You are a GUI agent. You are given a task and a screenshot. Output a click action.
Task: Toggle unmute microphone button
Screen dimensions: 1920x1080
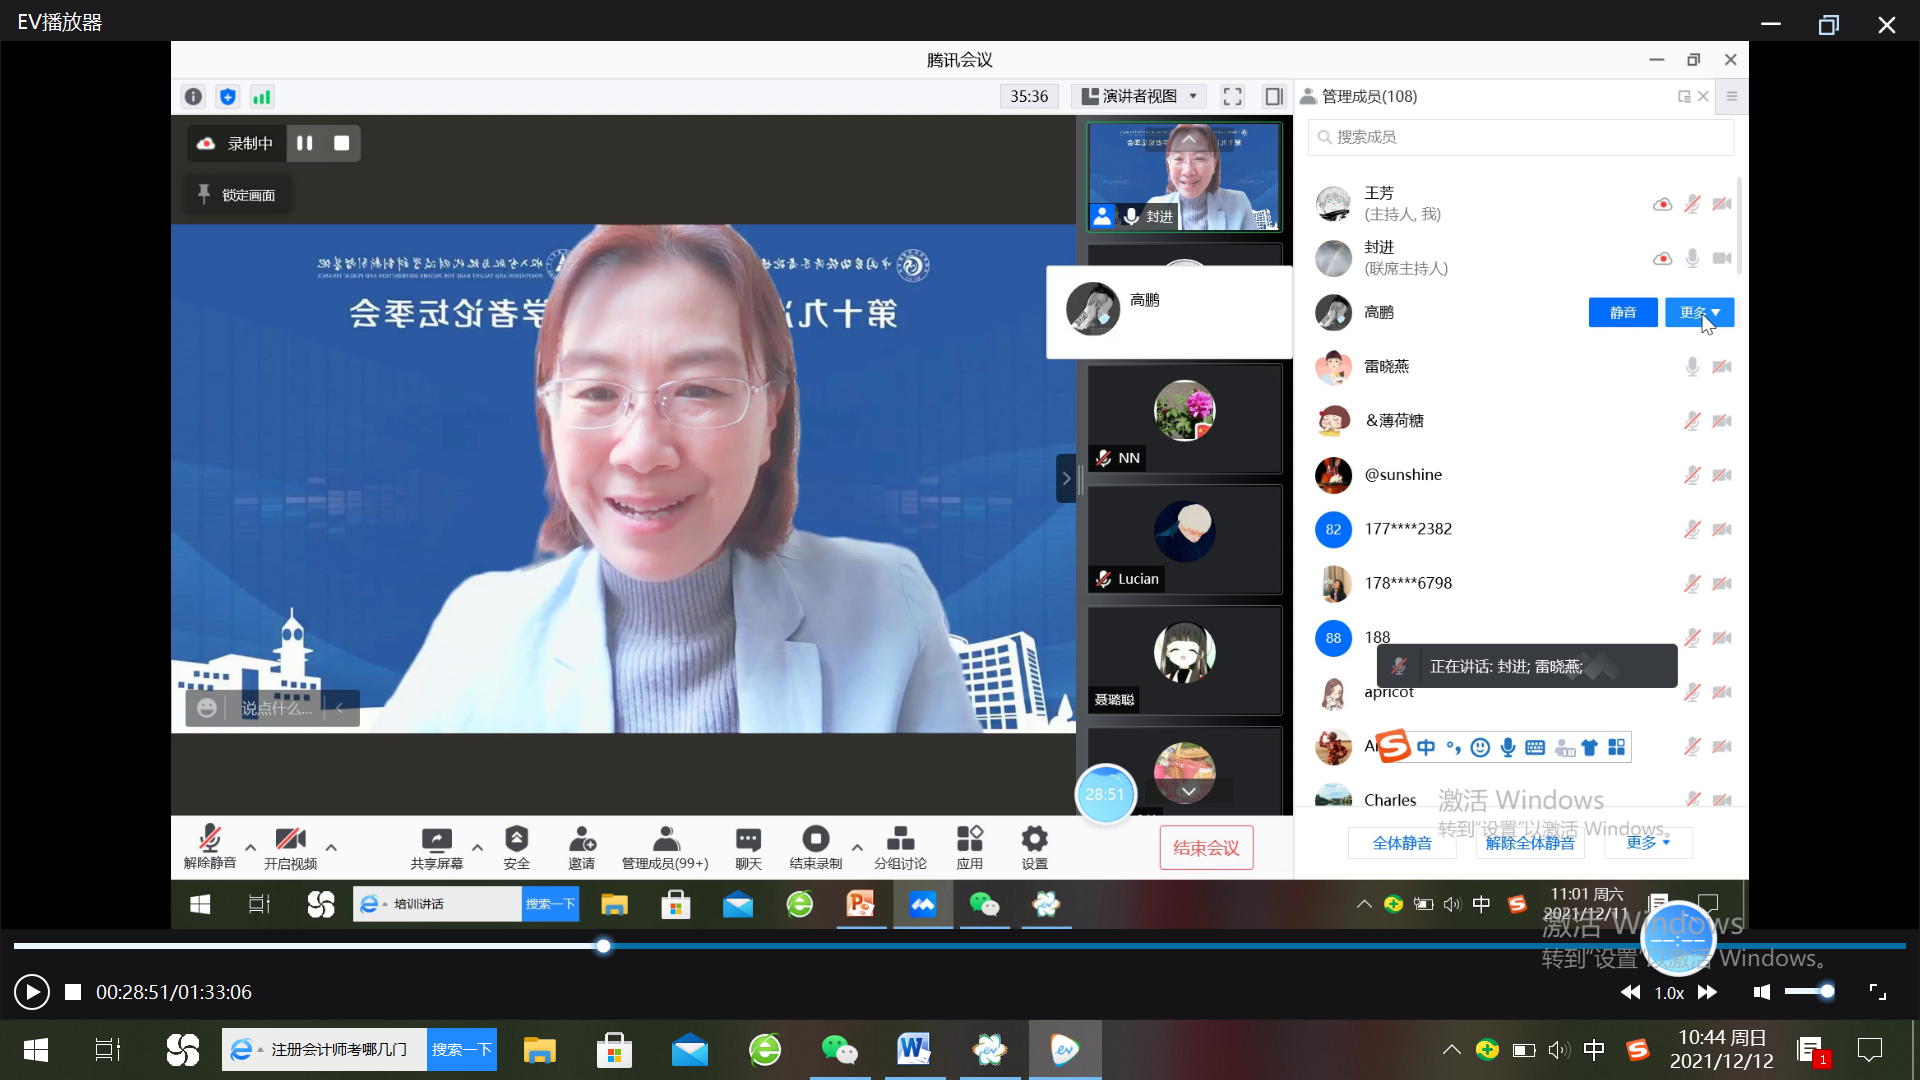210,840
